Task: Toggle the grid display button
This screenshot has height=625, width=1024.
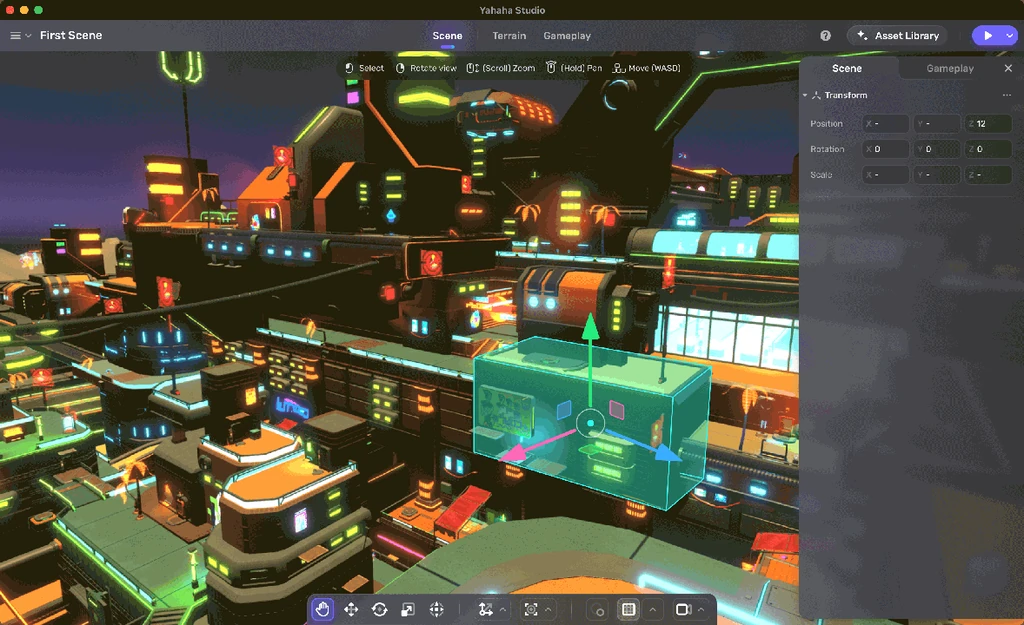Action: pos(628,609)
